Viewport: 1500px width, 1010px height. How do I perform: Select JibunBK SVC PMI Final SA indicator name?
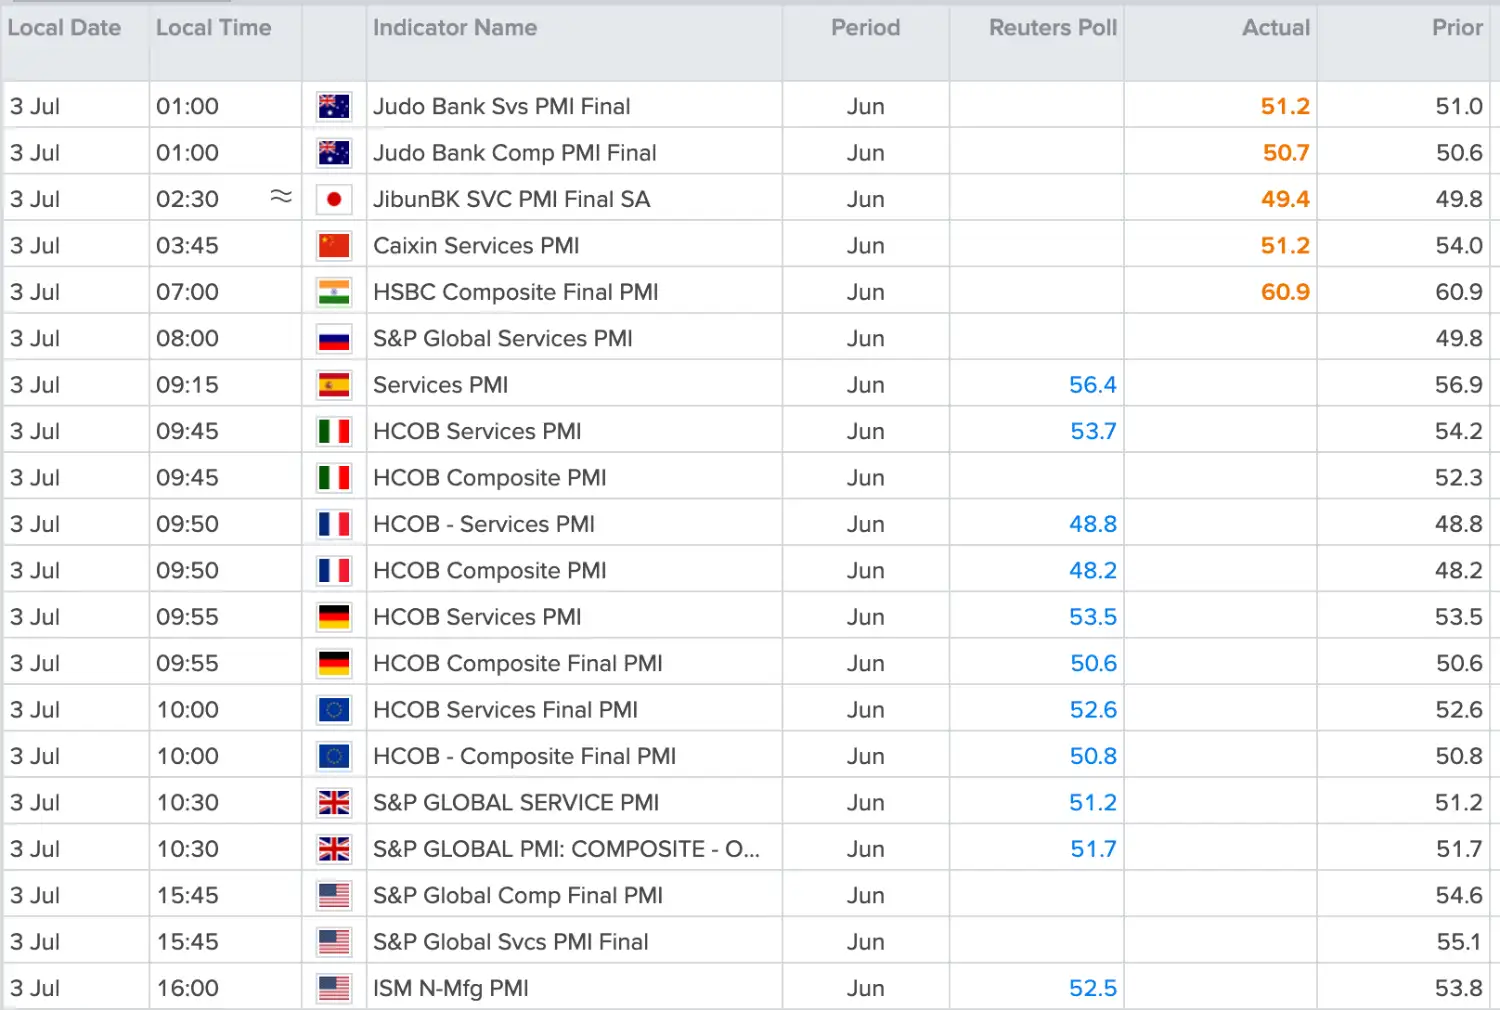point(512,199)
